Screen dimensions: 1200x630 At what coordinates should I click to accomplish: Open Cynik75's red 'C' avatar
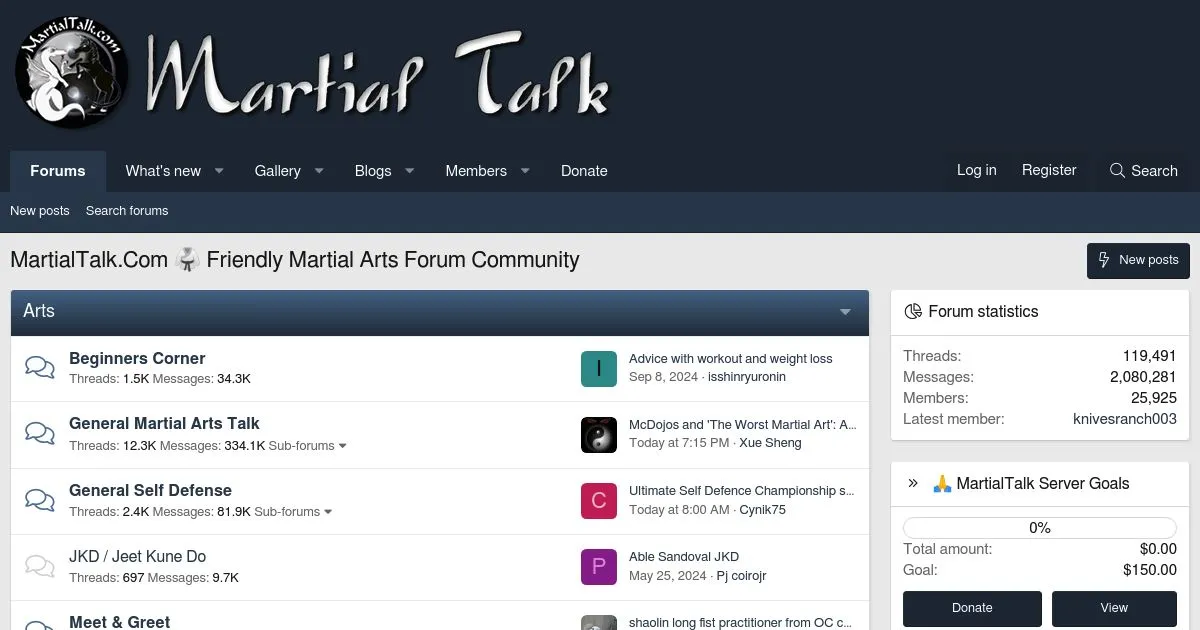tap(599, 500)
